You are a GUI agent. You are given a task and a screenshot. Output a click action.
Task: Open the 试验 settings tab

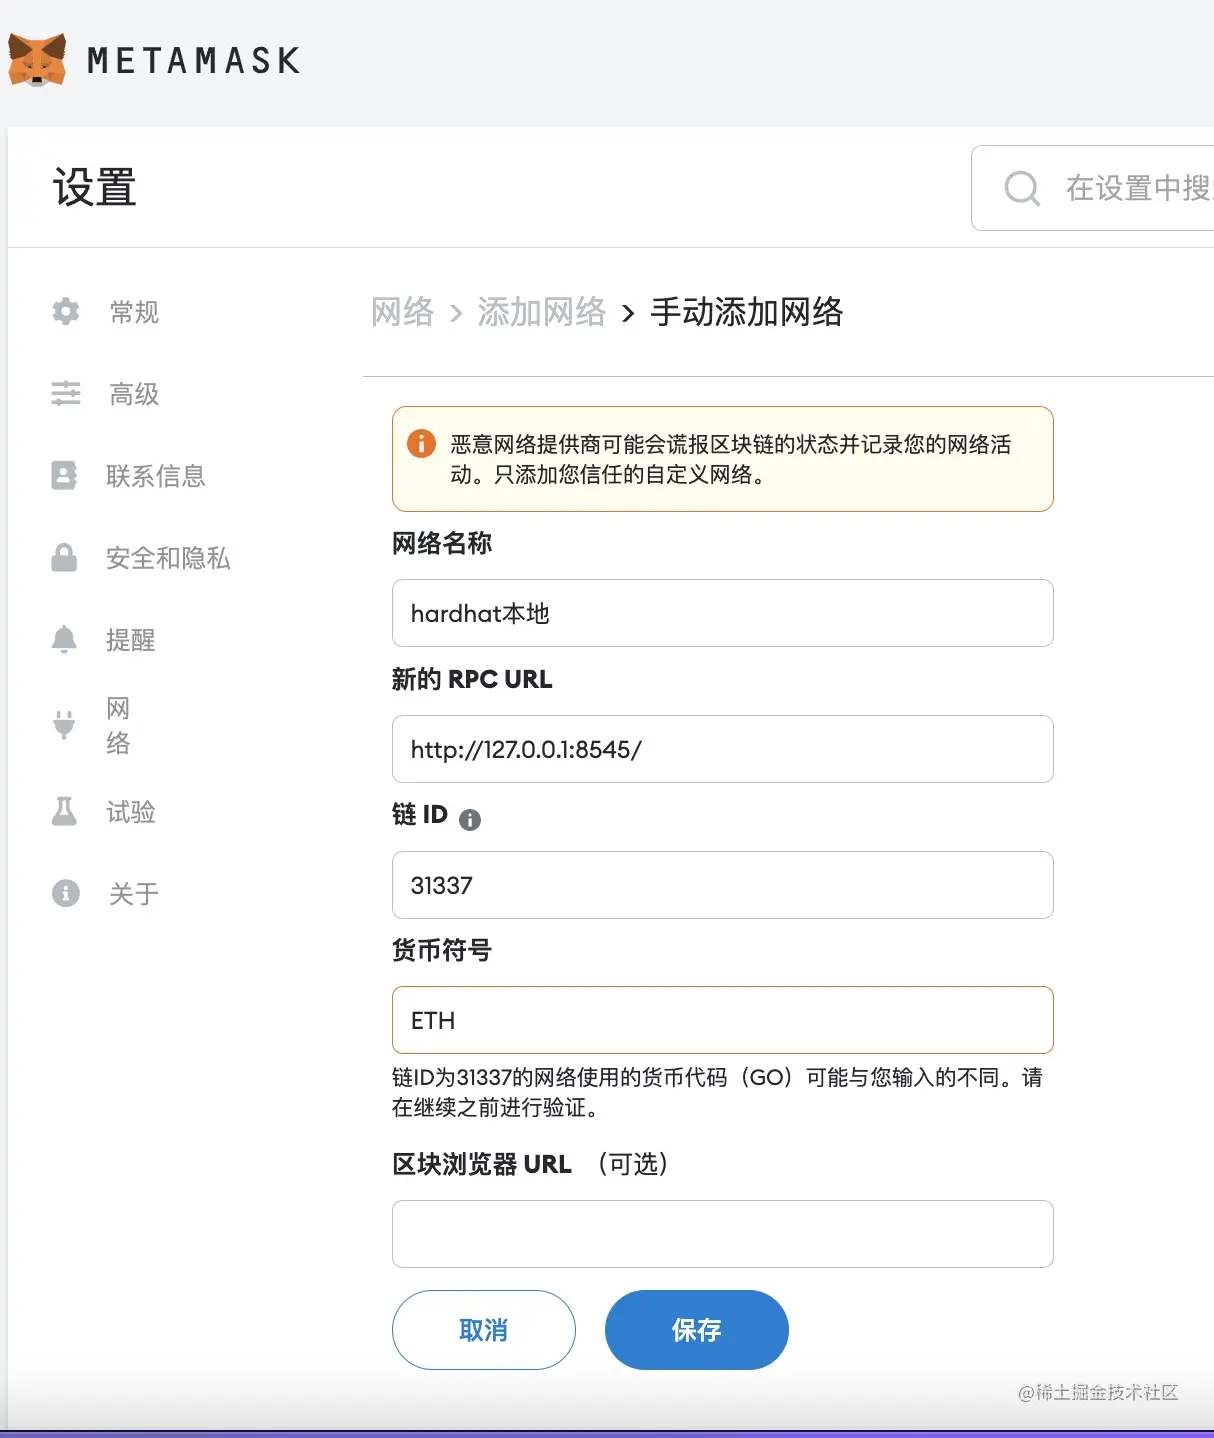(131, 812)
